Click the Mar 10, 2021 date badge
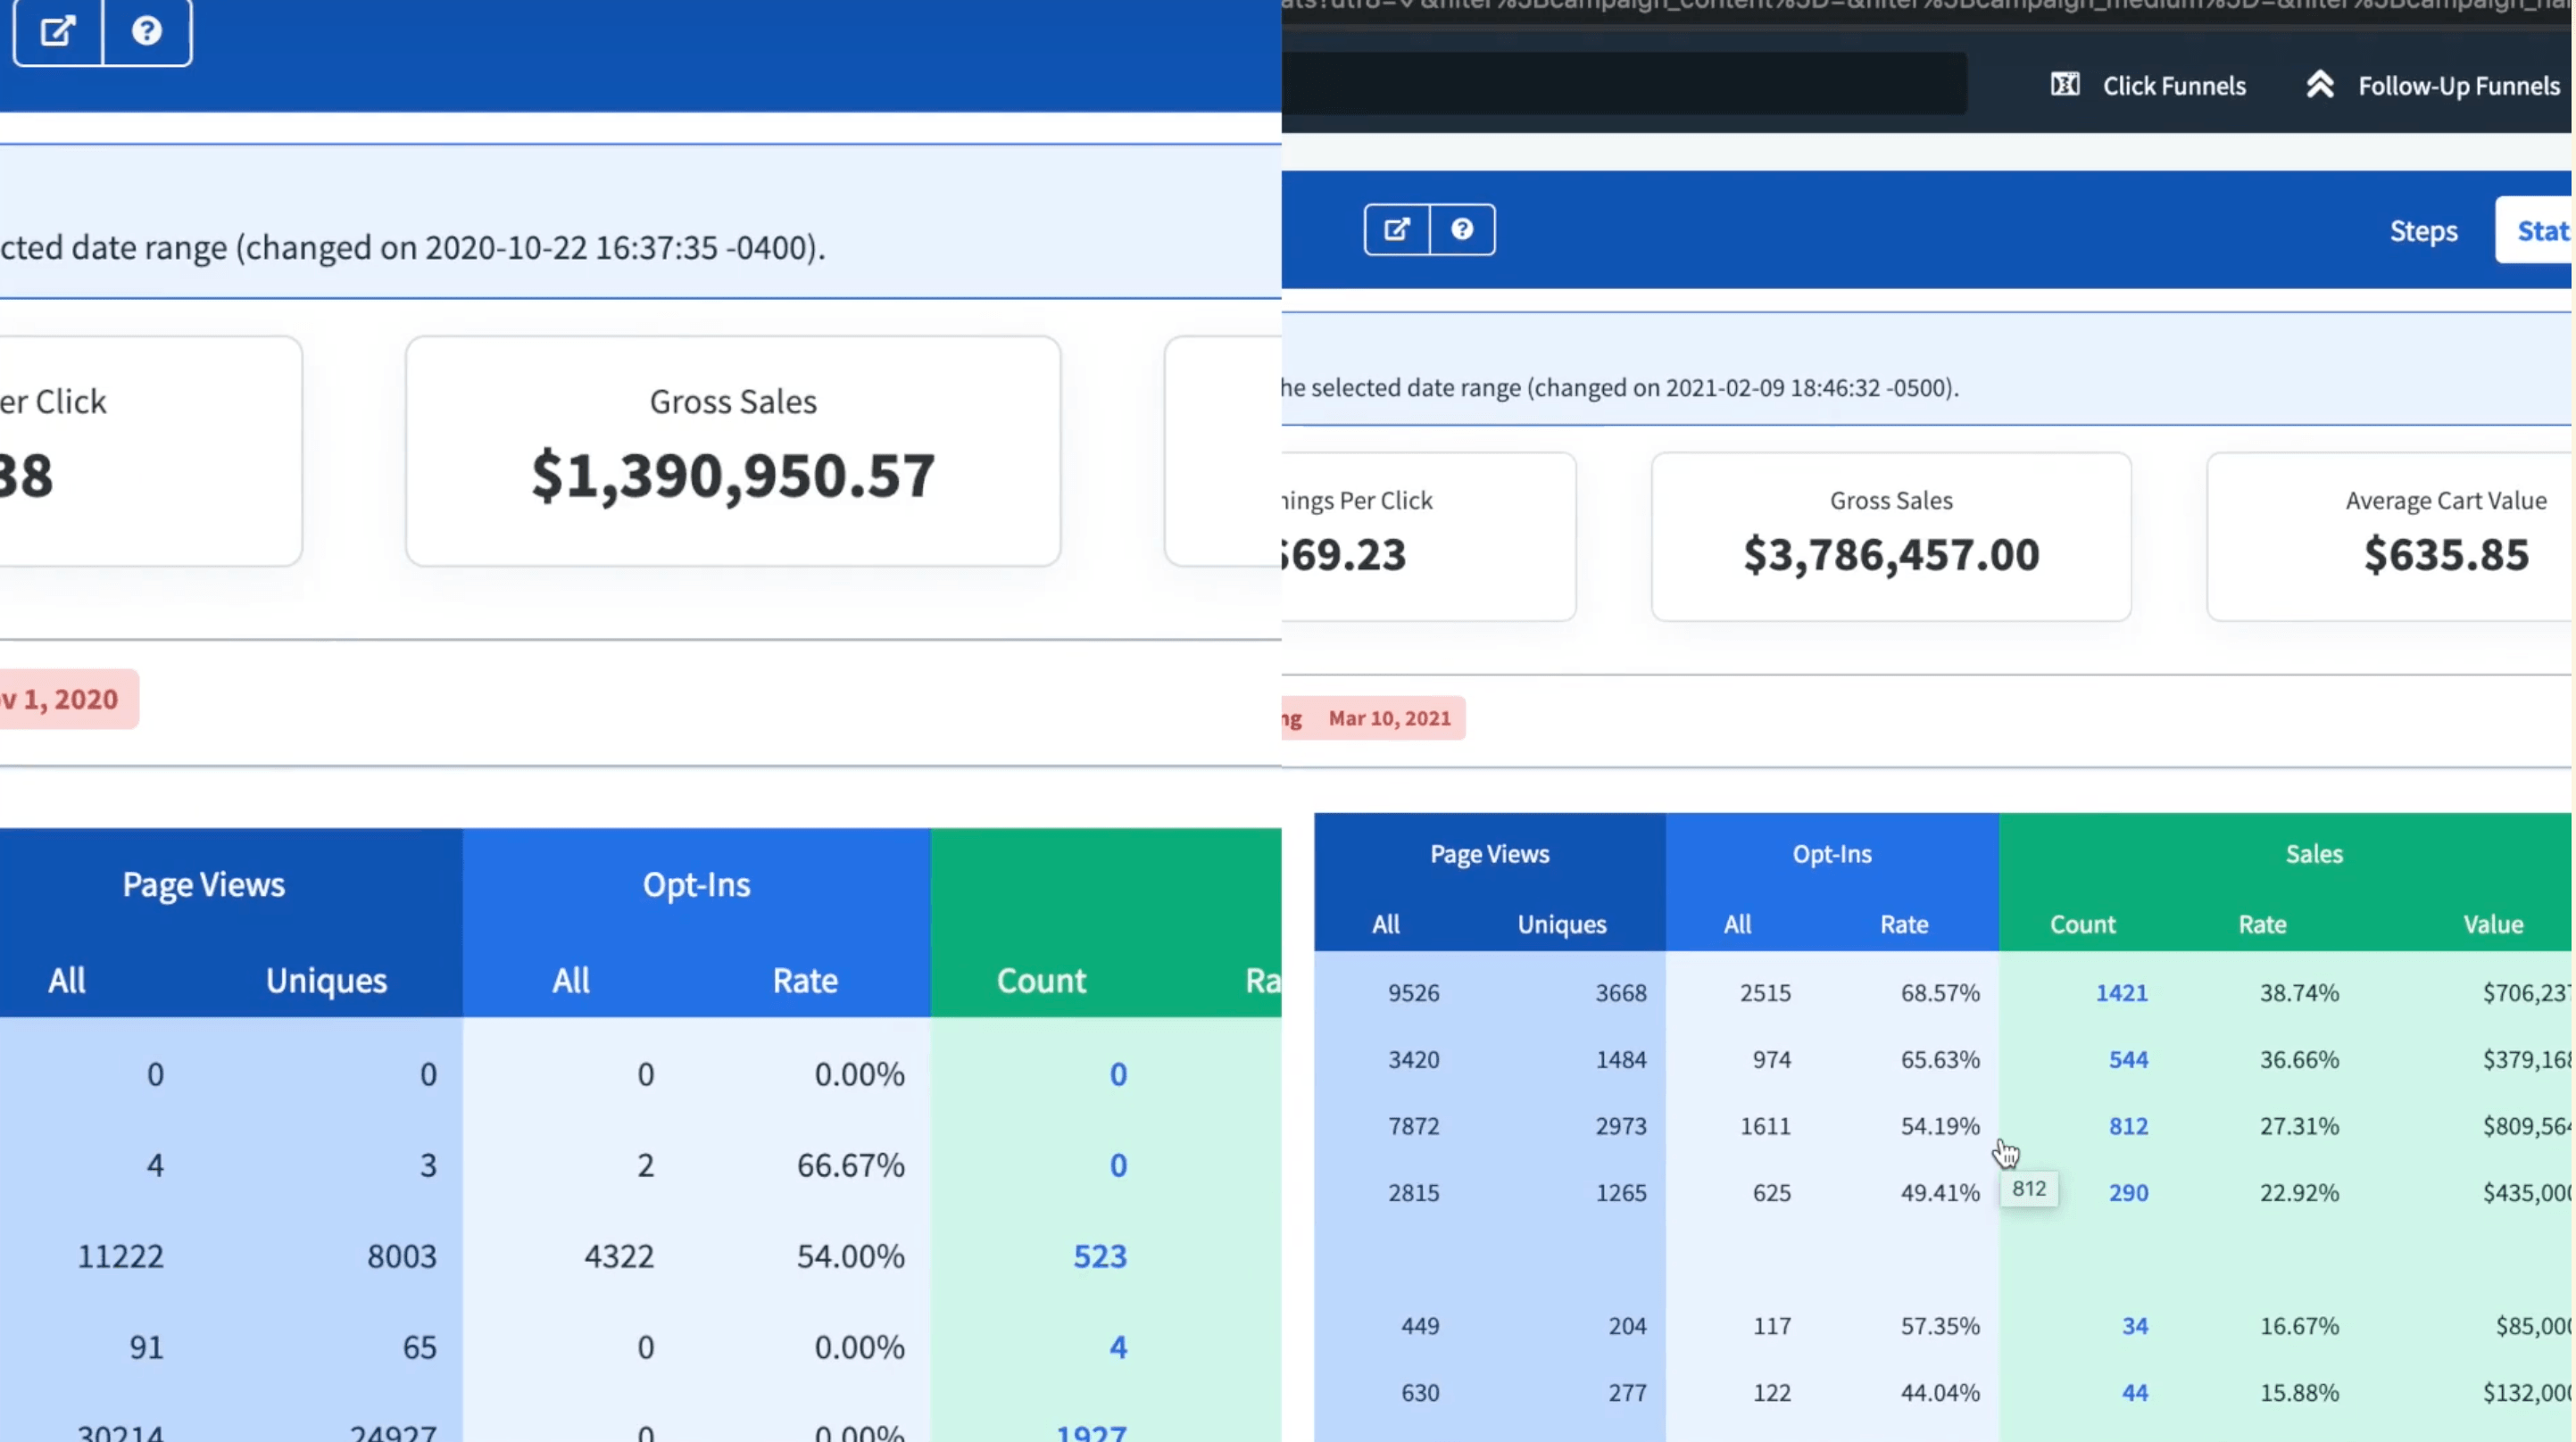The image size is (2576, 1442). click(x=1388, y=718)
